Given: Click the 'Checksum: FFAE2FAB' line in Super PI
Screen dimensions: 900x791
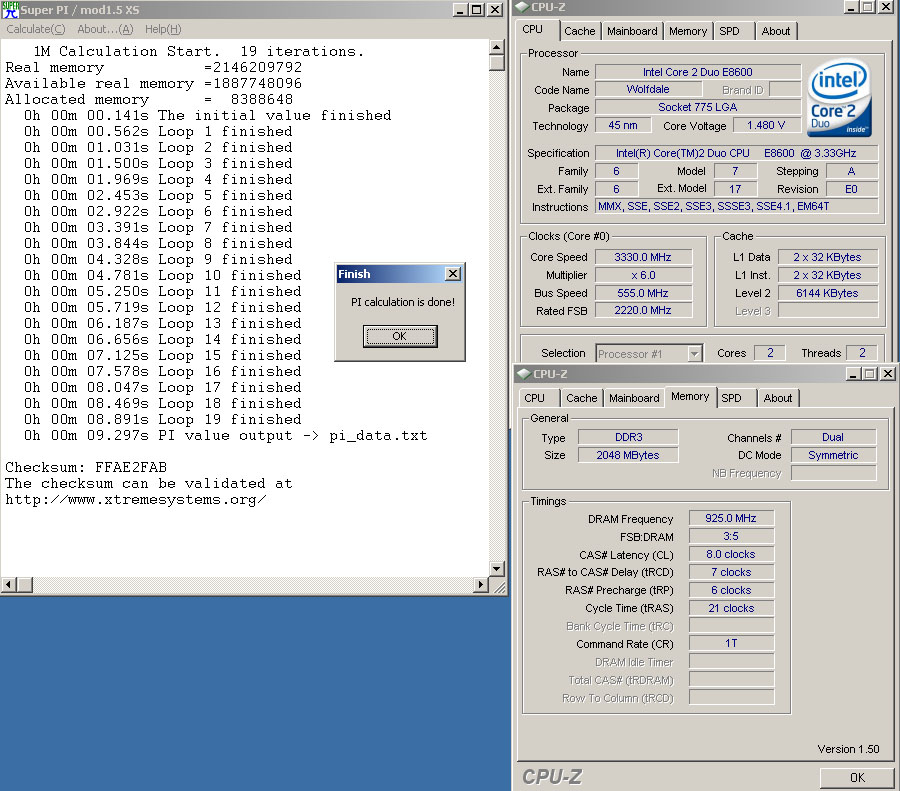Looking at the screenshot, I should coord(86,467).
